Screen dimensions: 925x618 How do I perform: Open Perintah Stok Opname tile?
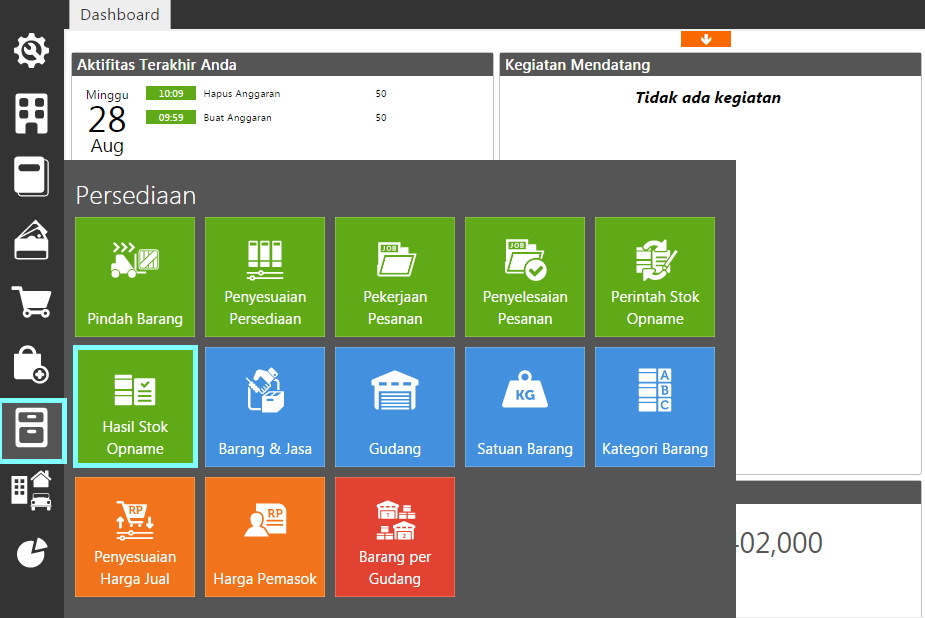coord(655,277)
